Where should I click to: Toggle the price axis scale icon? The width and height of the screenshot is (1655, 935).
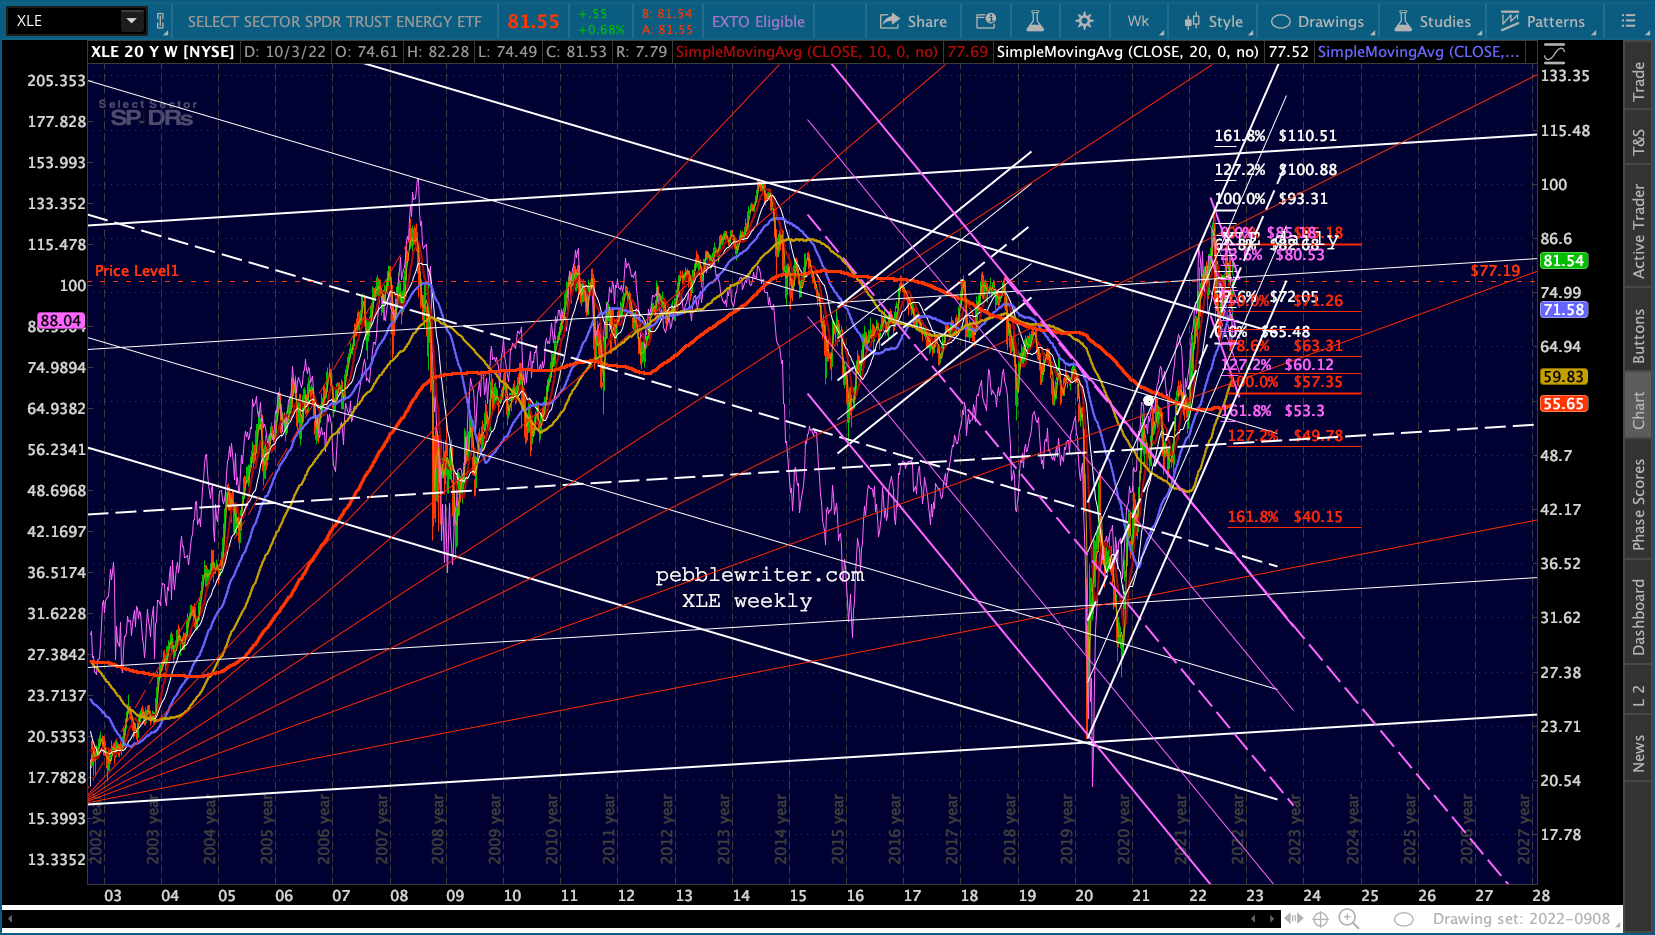1554,53
